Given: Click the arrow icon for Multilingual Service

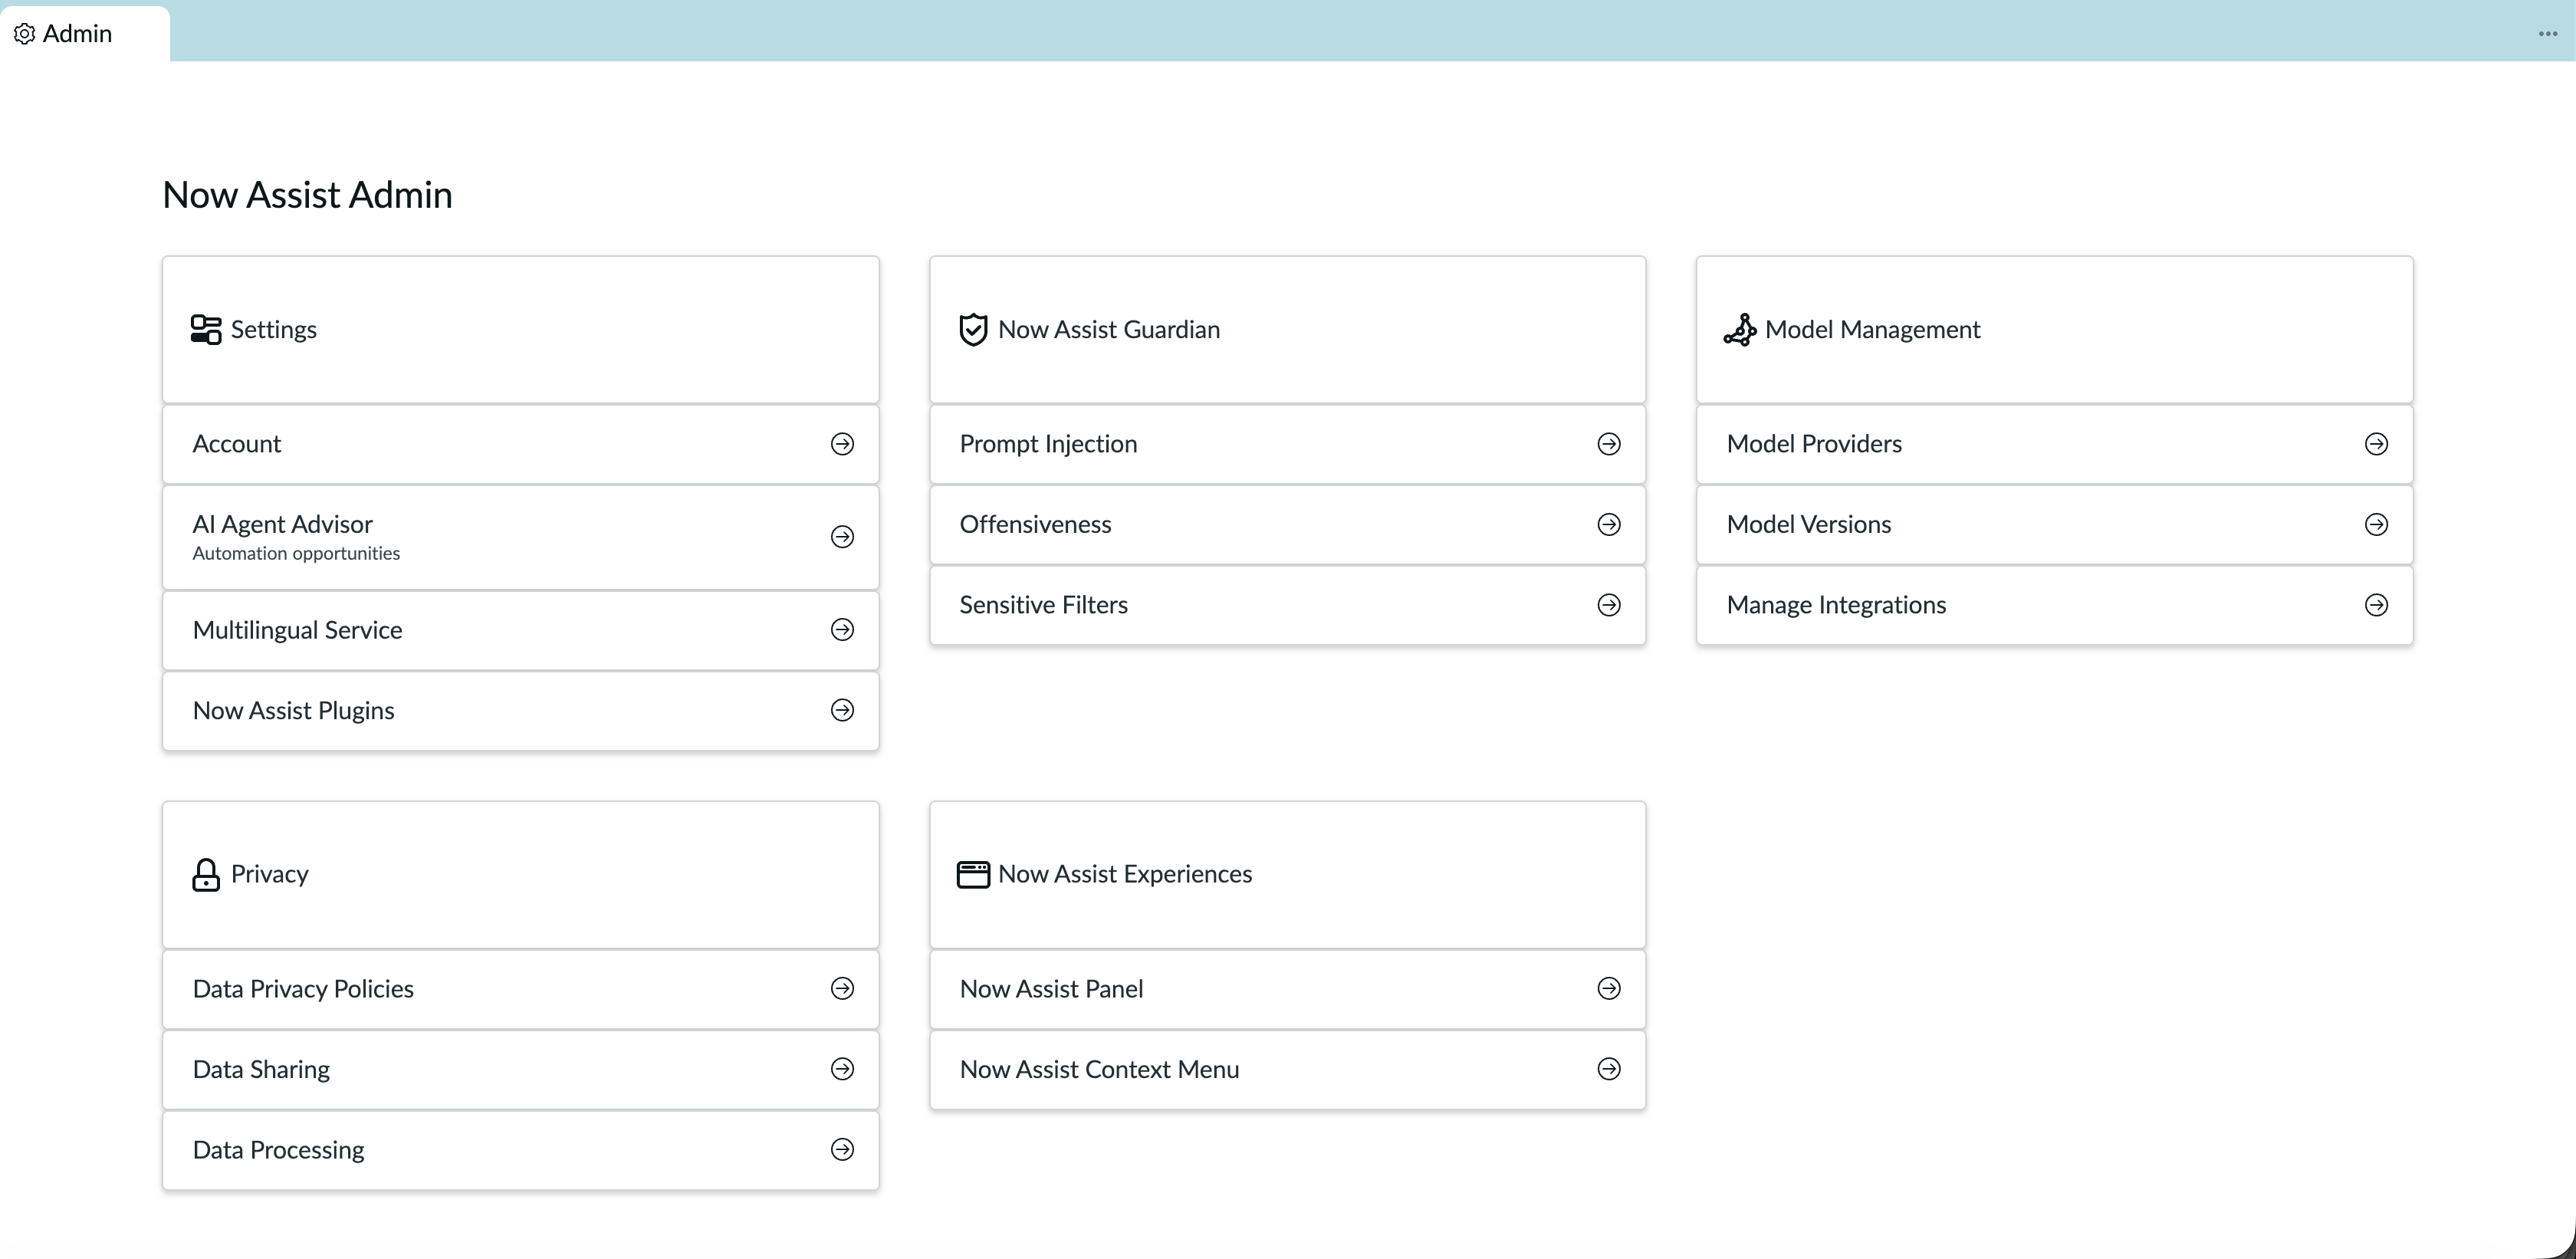Looking at the screenshot, I should pyautogui.click(x=842, y=630).
